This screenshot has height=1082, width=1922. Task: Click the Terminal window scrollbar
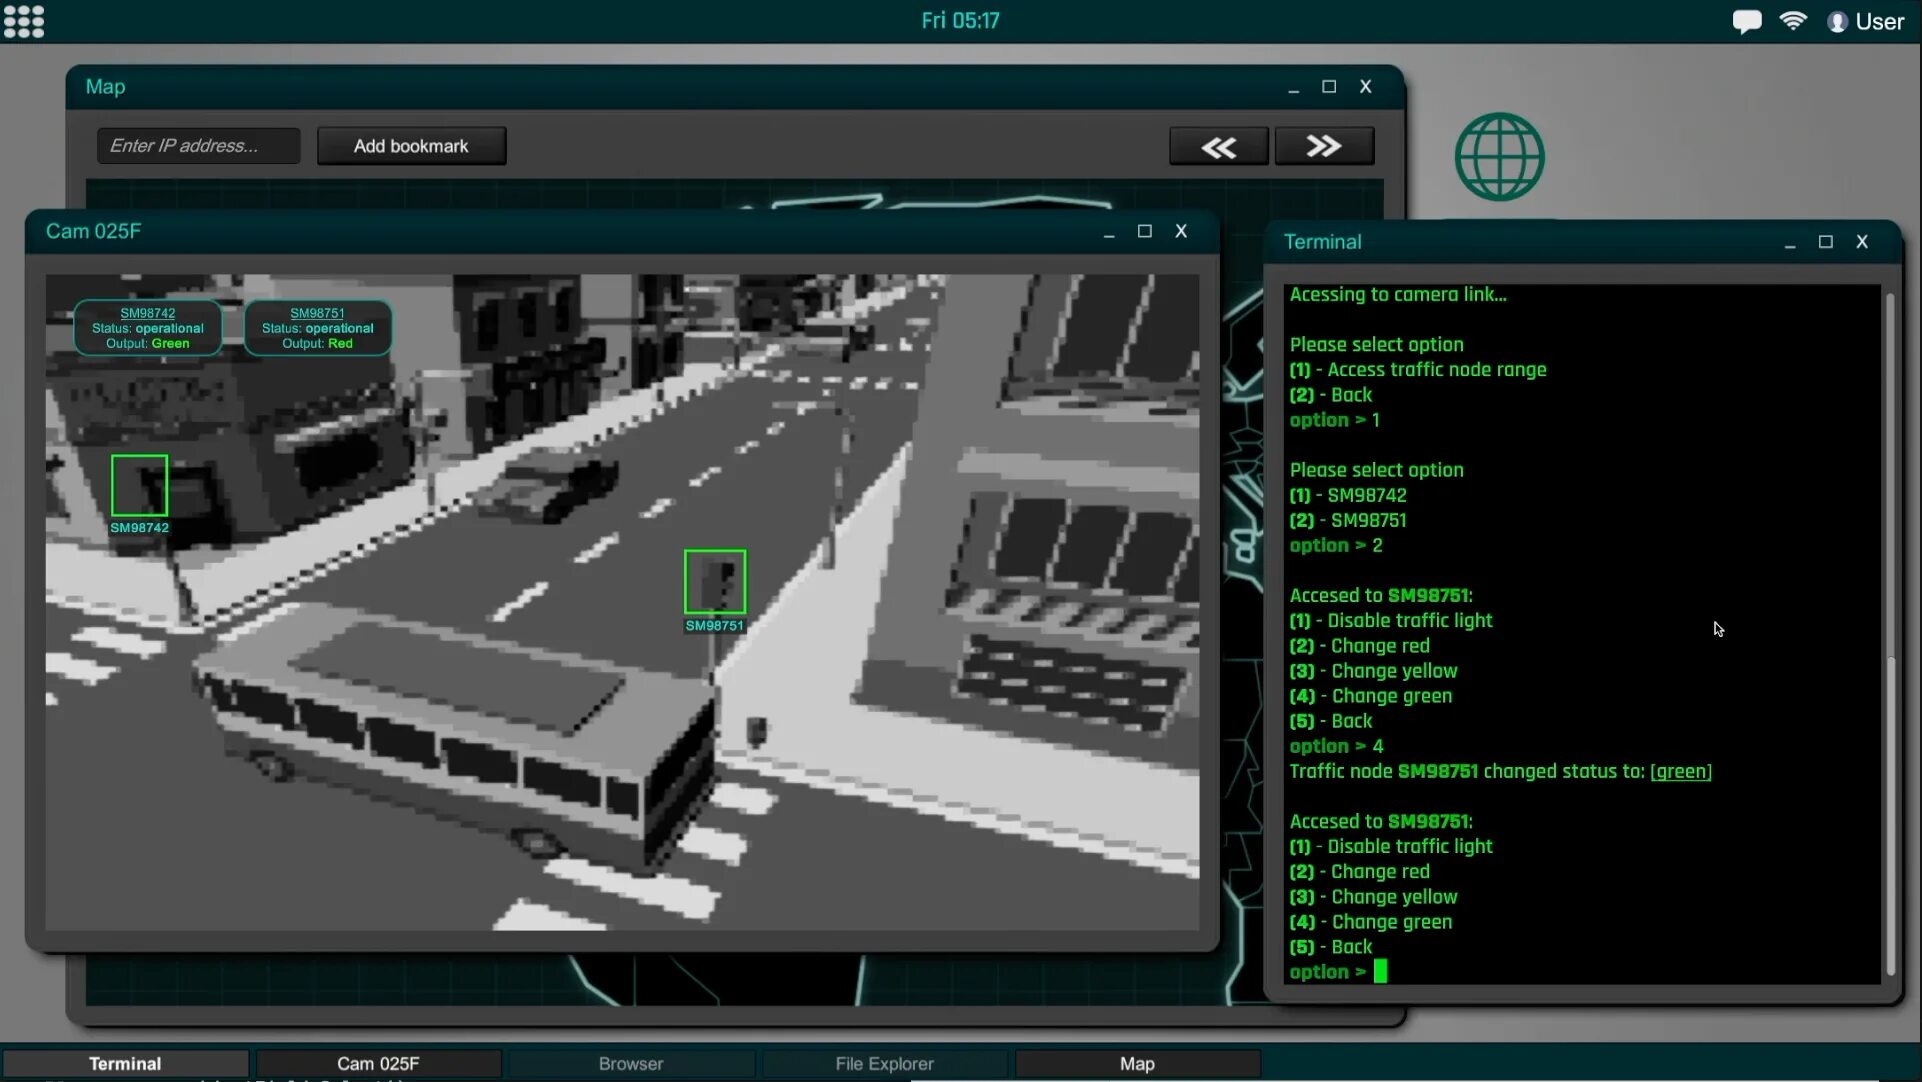1889,815
